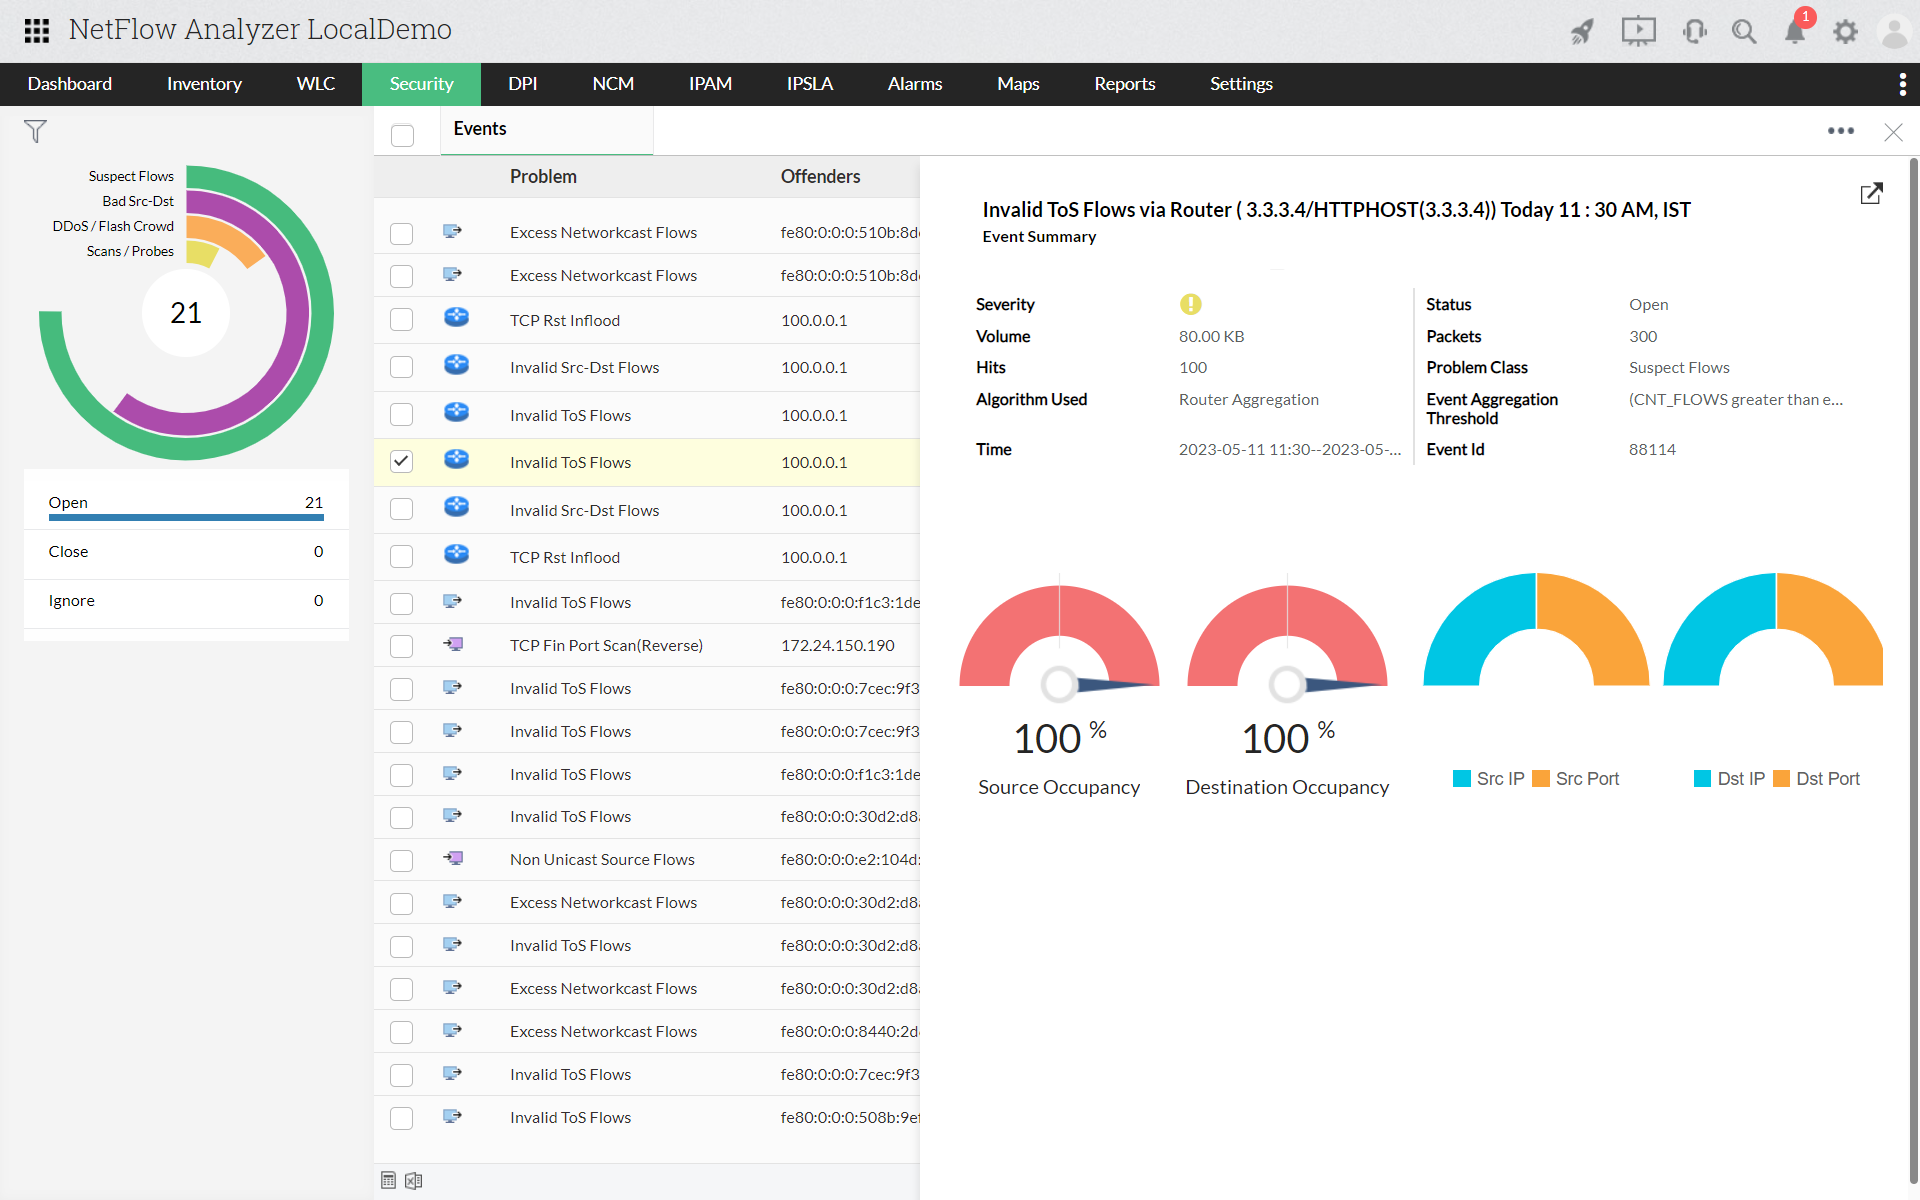Click the settings gear icon in top bar

point(1845,32)
